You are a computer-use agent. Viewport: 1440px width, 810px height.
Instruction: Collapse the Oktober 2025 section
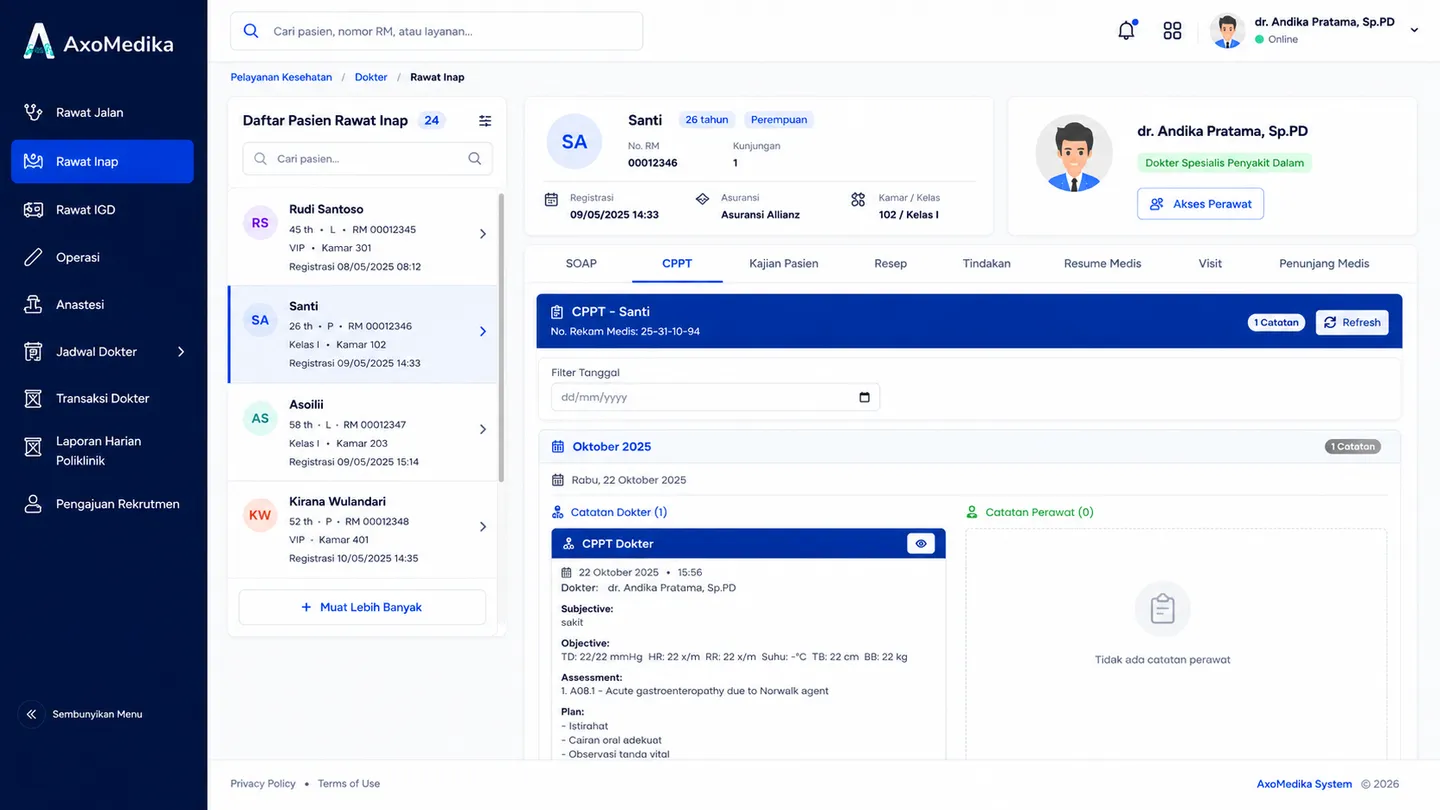(969, 447)
